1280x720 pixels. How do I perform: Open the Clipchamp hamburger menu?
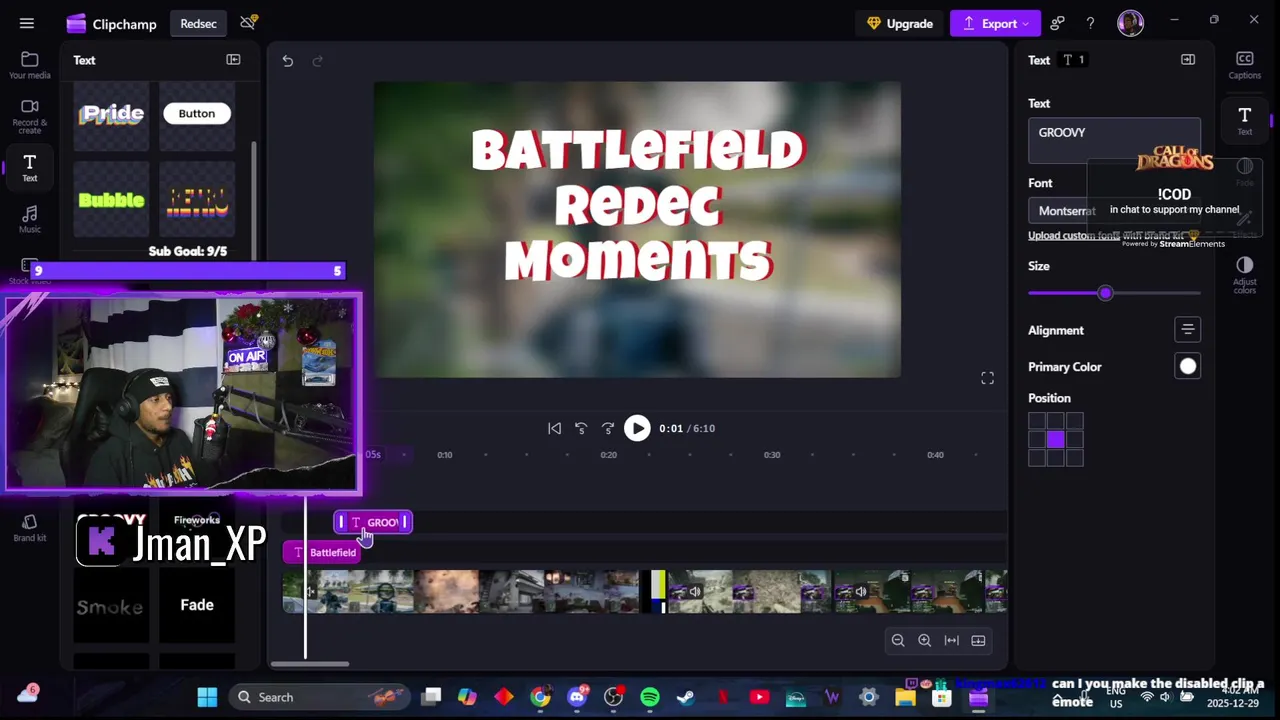point(27,23)
